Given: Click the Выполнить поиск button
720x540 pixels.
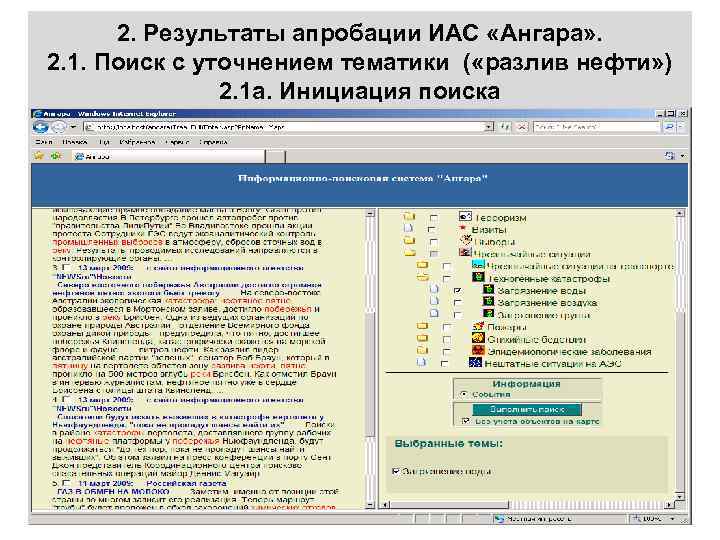Looking at the screenshot, I should tap(527, 409).
